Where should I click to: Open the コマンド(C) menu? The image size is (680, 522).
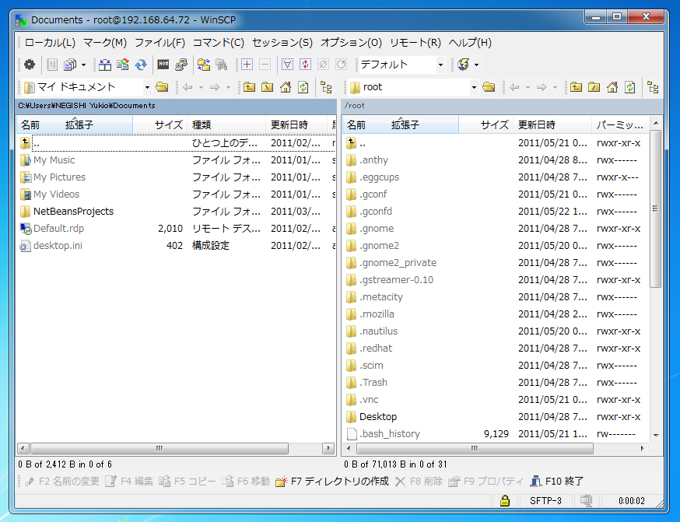219,42
